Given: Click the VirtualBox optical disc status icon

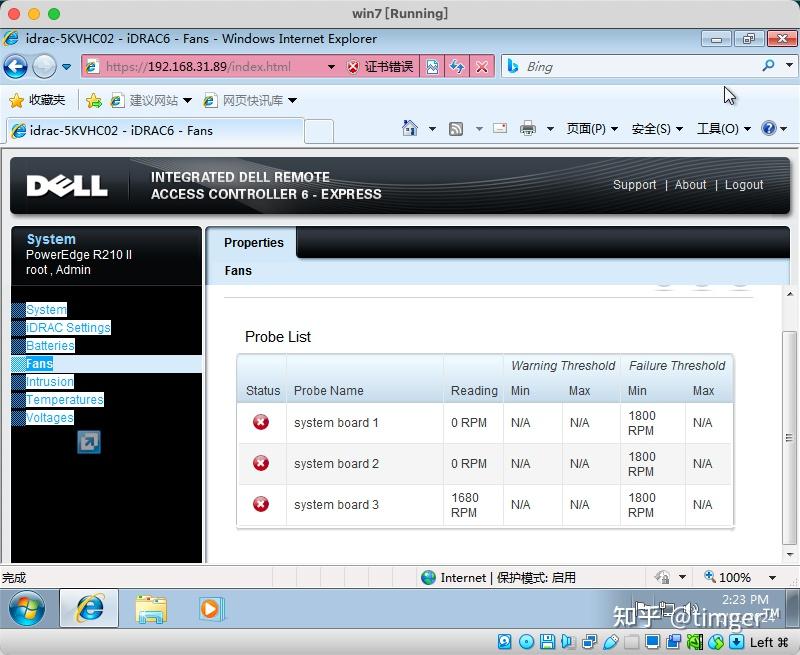Looking at the screenshot, I should [x=526, y=642].
